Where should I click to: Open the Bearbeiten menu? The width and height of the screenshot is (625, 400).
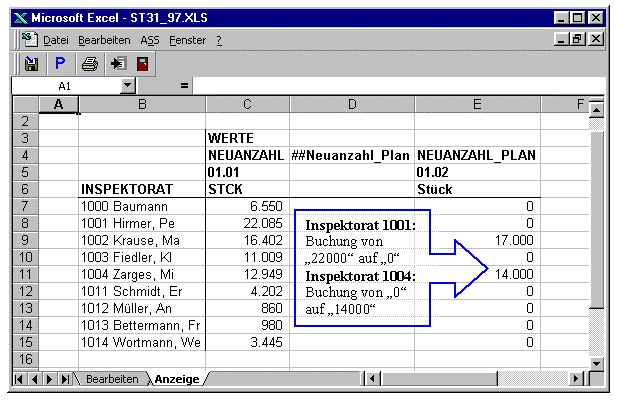click(105, 39)
